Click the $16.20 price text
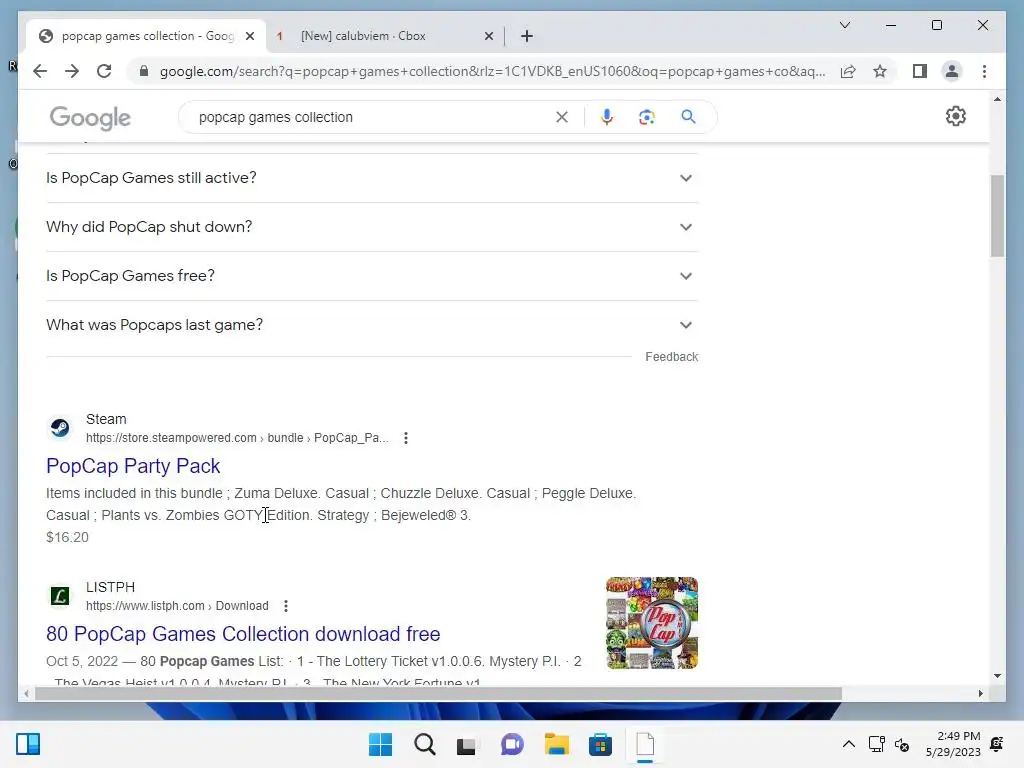1024x768 pixels. [x=67, y=537]
